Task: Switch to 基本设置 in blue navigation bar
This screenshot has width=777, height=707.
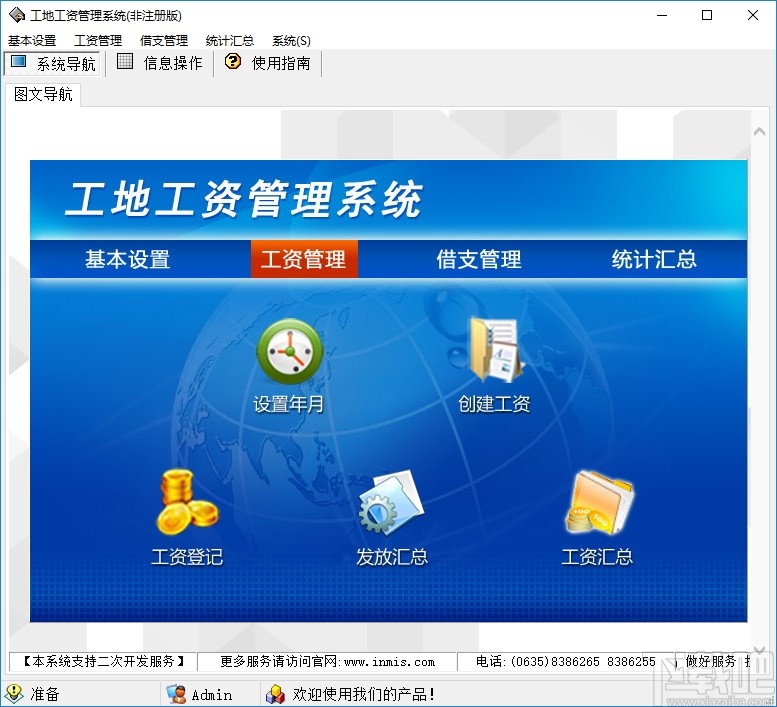Action: click(x=127, y=259)
